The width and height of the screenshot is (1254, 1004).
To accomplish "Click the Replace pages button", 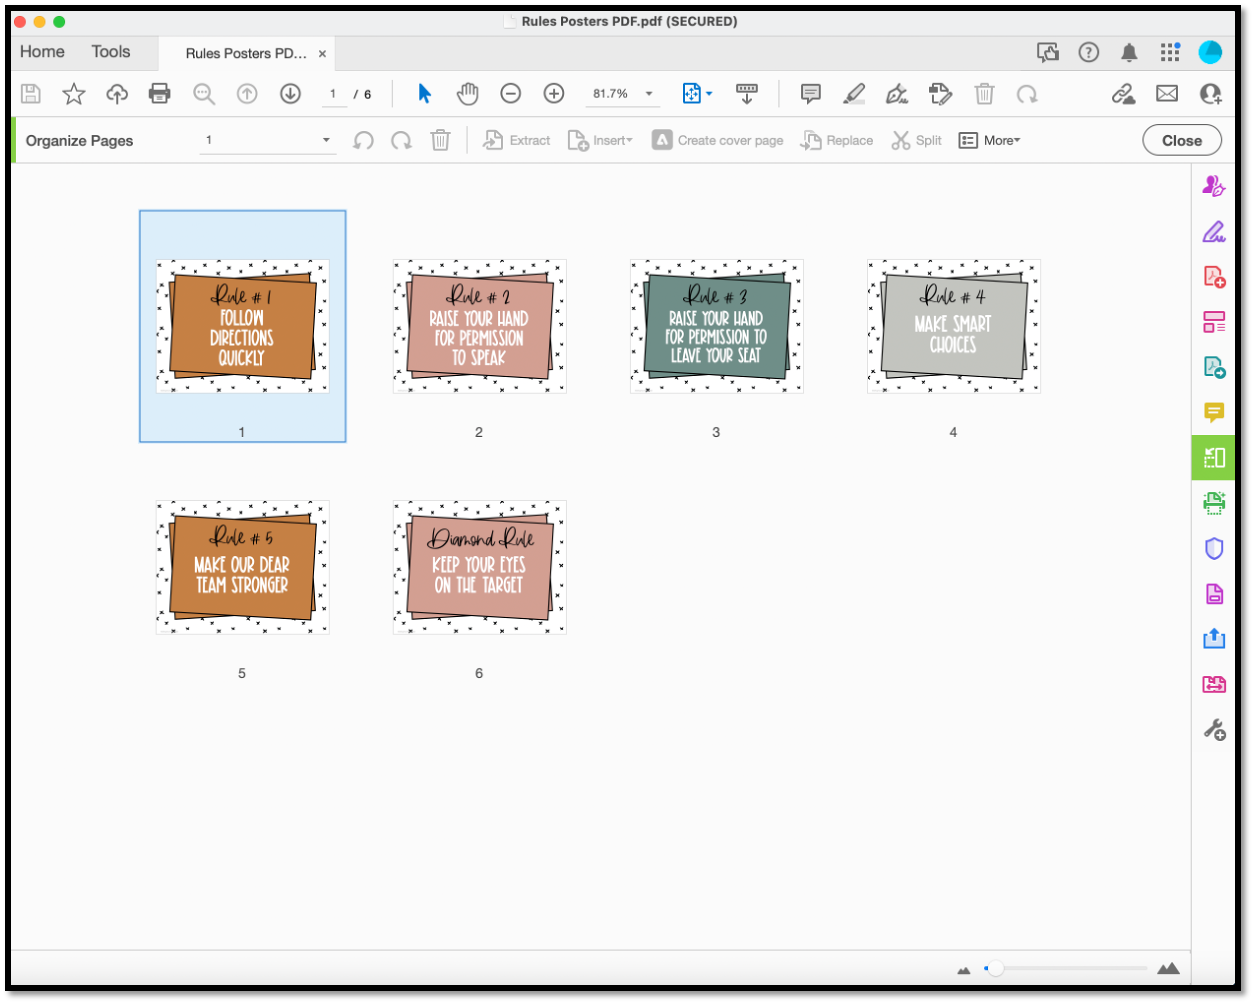I will [837, 141].
